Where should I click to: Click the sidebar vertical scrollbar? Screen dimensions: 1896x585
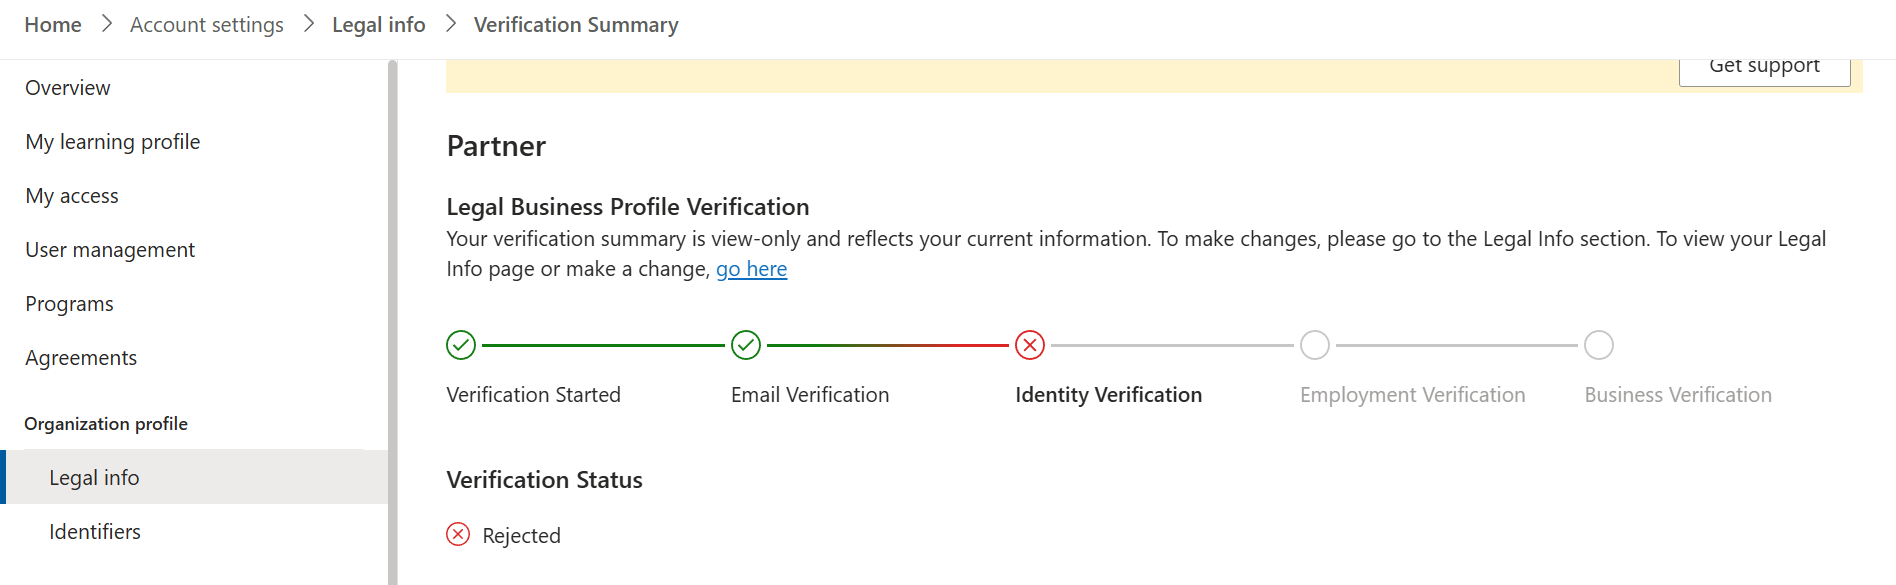[x=392, y=322]
